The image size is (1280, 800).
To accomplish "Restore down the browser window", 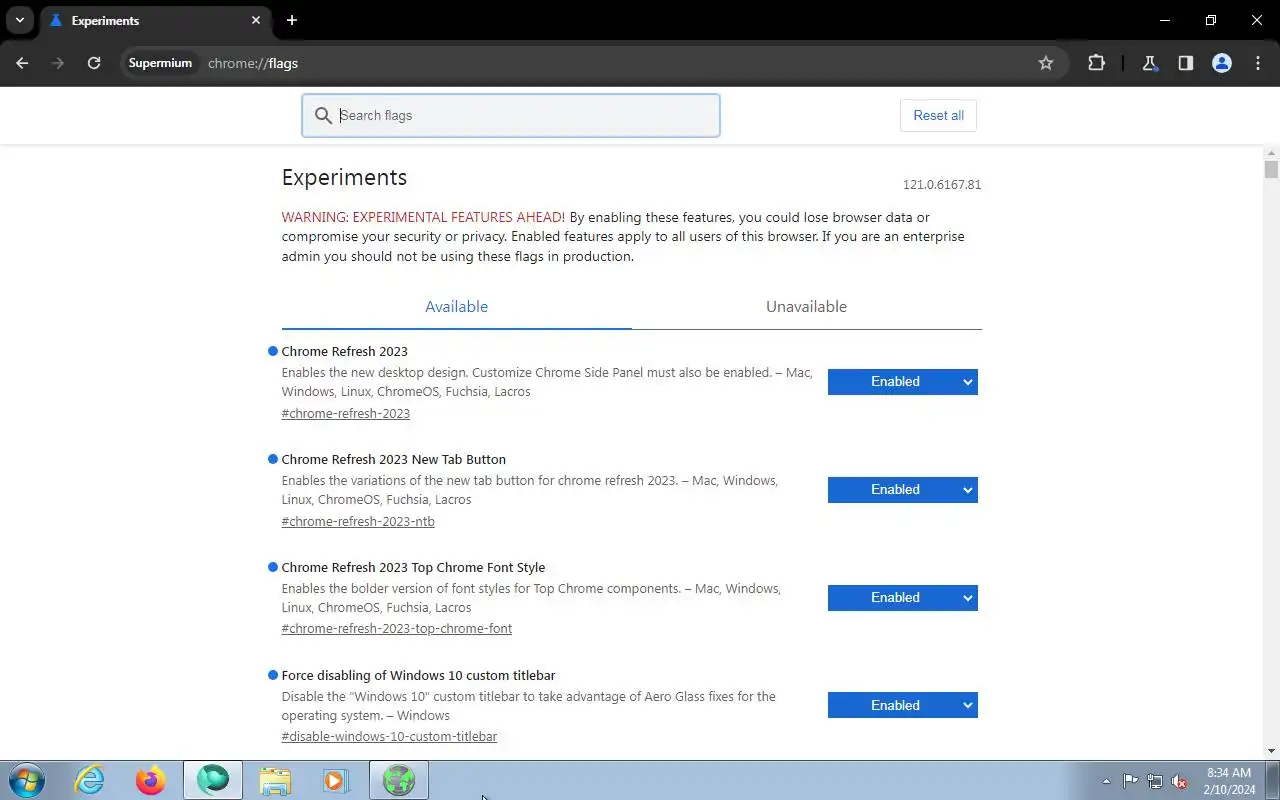I will tap(1211, 20).
